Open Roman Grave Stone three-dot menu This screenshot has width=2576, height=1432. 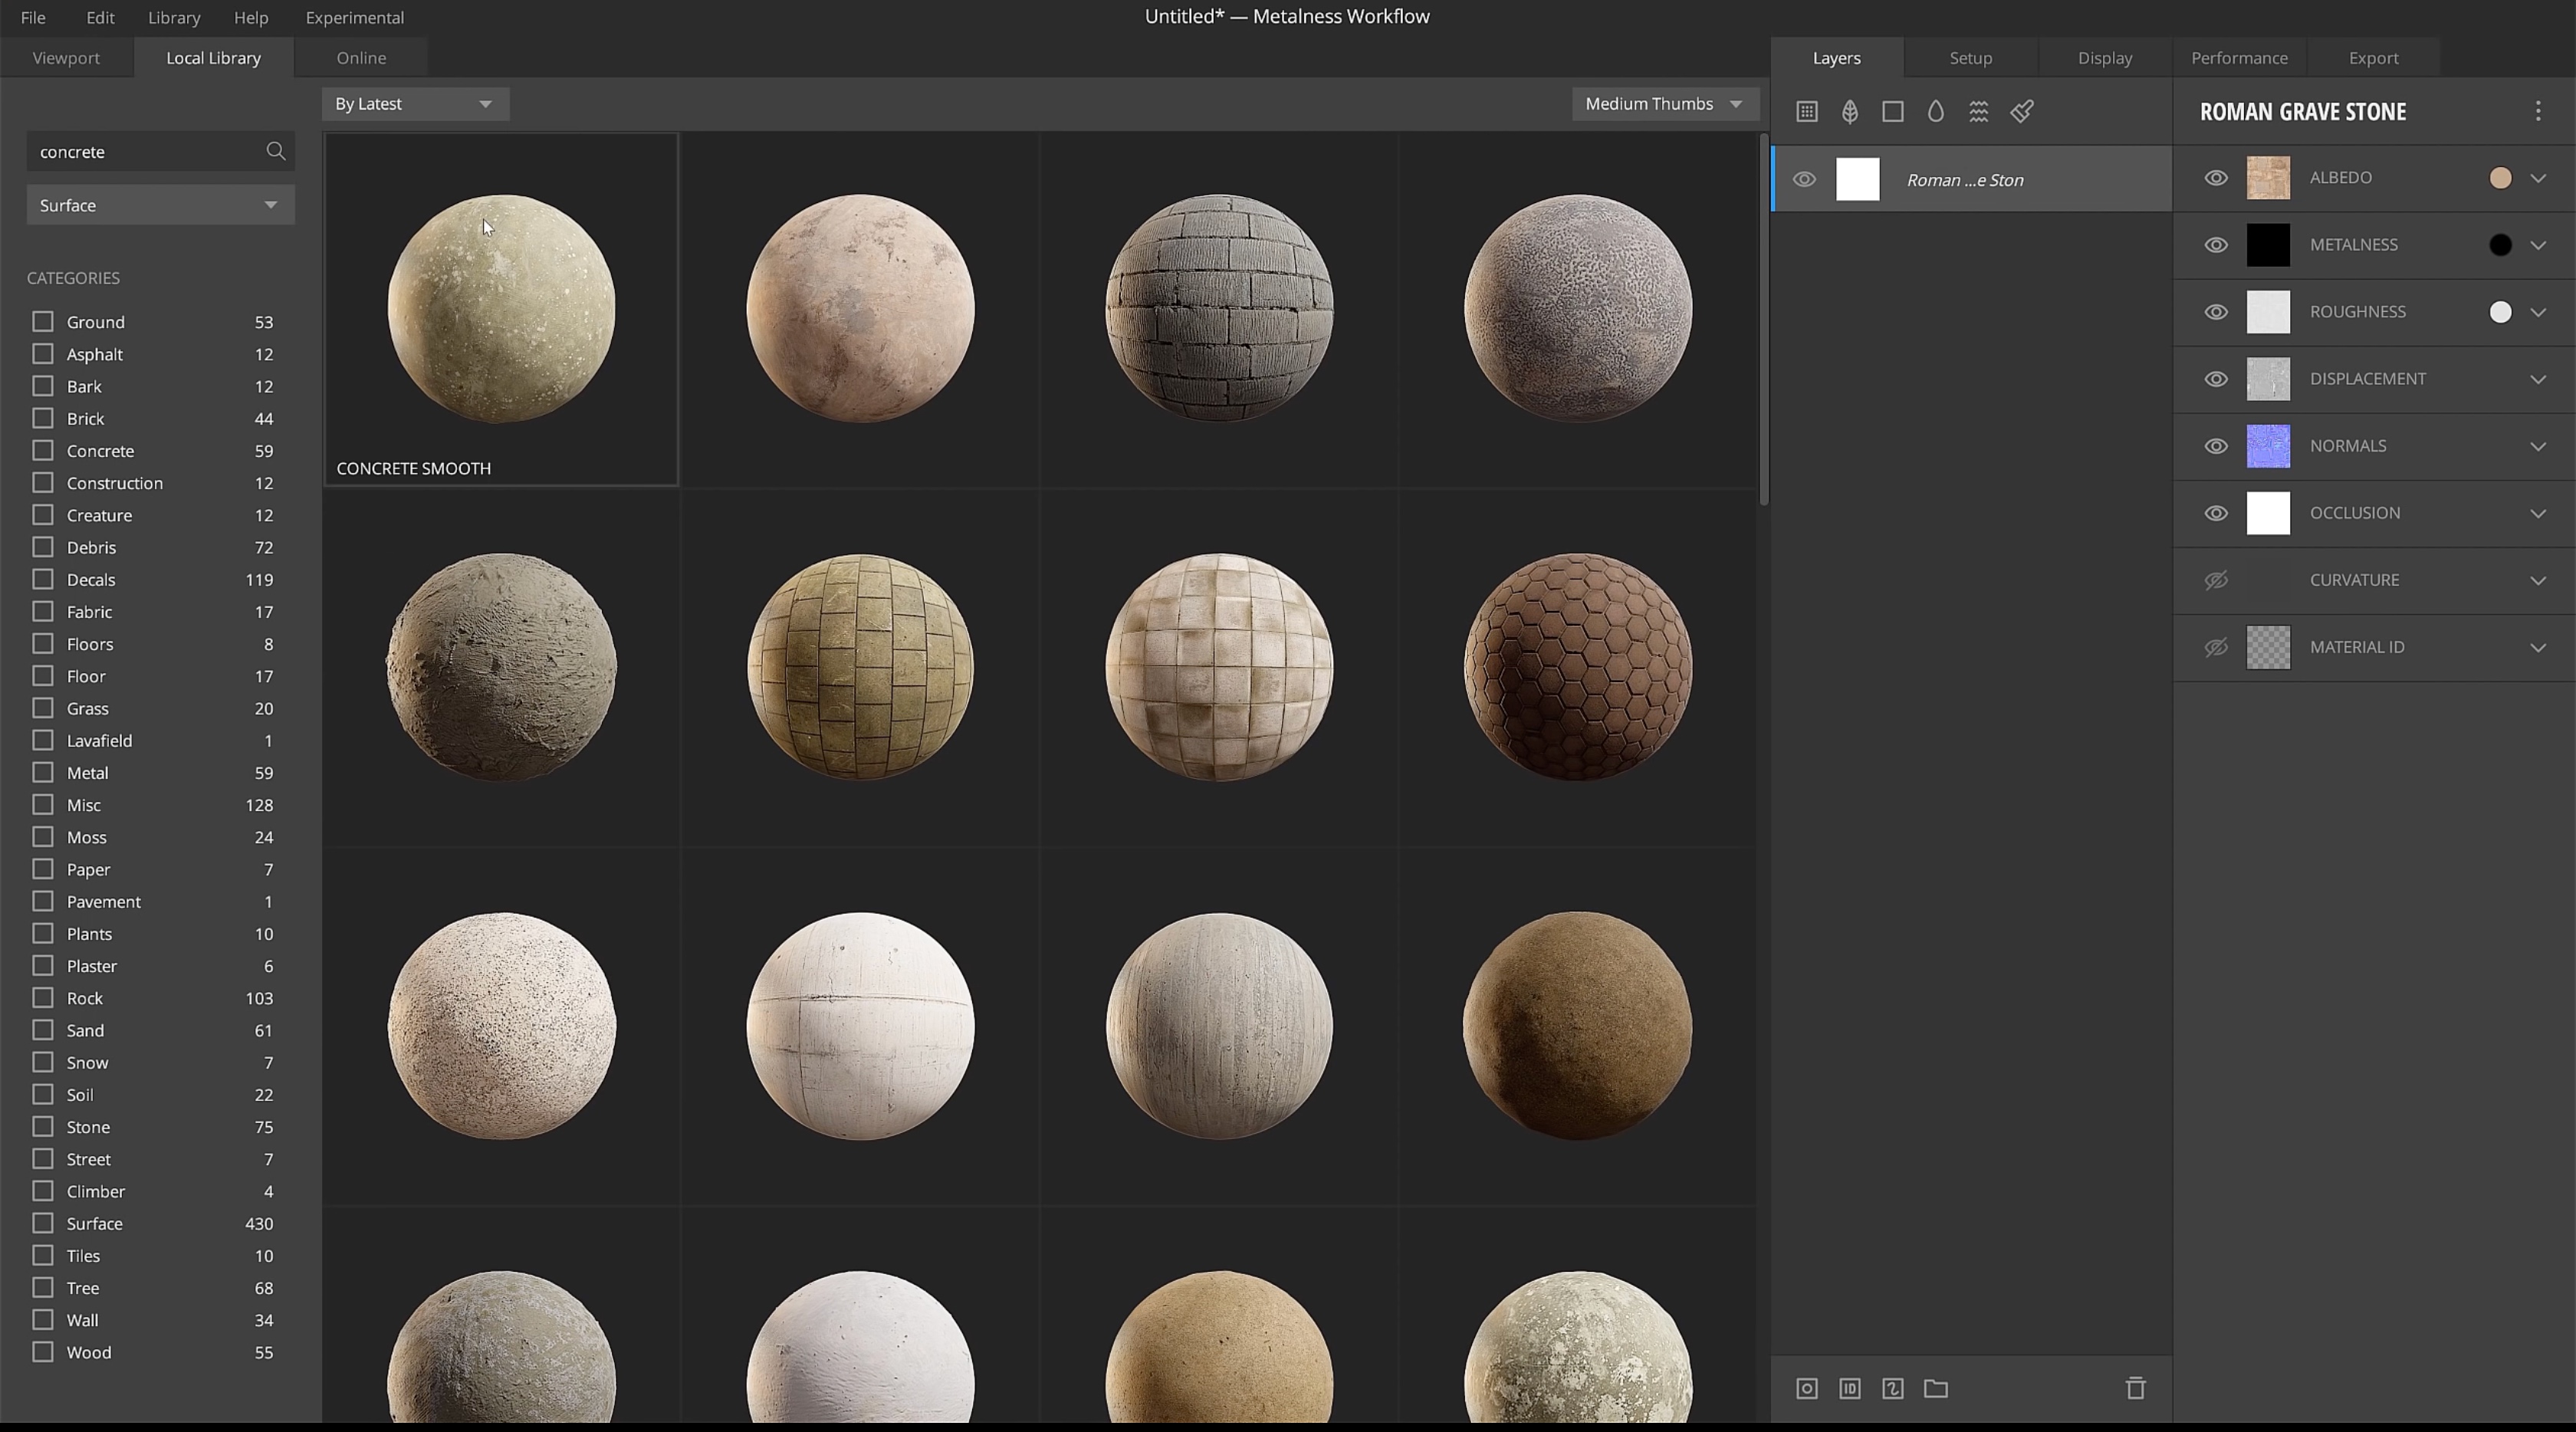pos(2537,111)
